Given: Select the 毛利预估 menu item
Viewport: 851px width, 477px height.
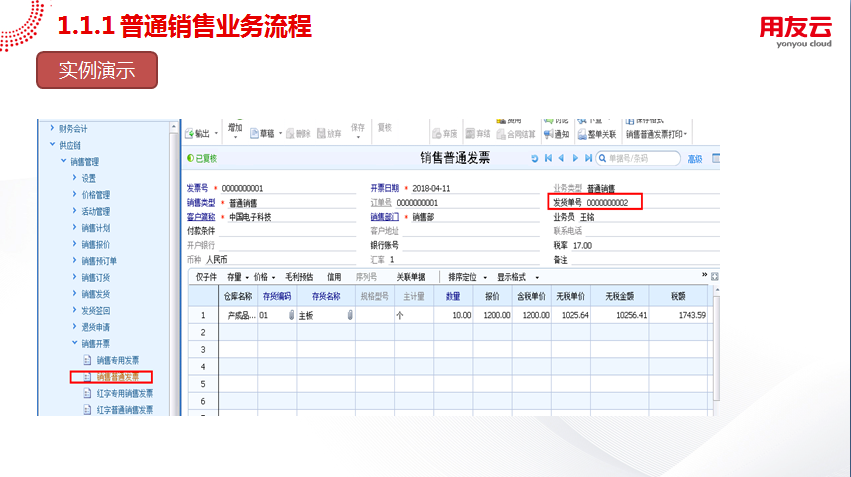Looking at the screenshot, I should tap(299, 277).
